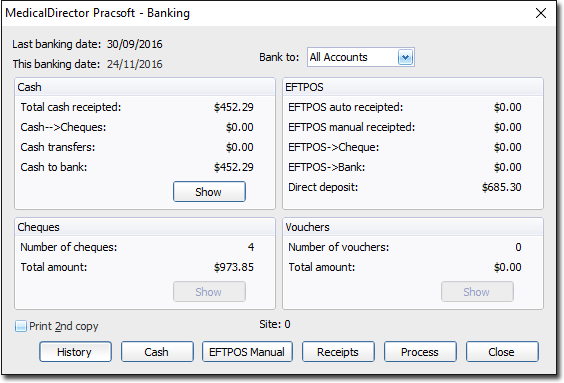564x383 pixels.
Task: Click EFTPOS auto receipted label
Action: pos(345,107)
